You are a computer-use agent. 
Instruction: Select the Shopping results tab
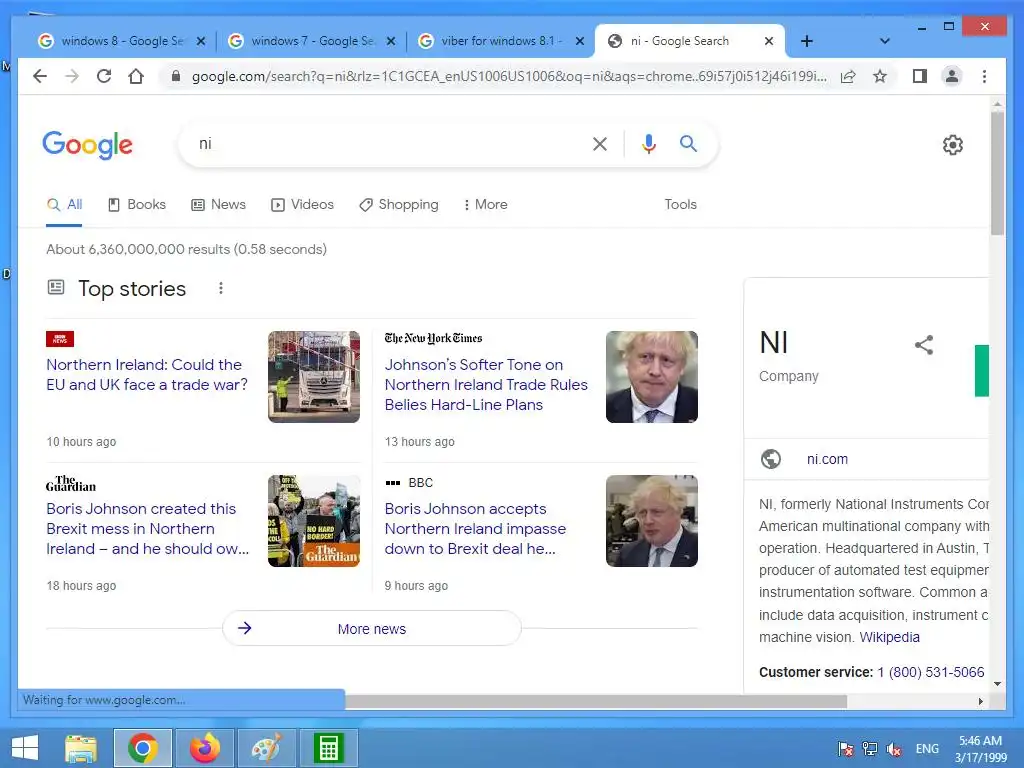click(x=398, y=204)
